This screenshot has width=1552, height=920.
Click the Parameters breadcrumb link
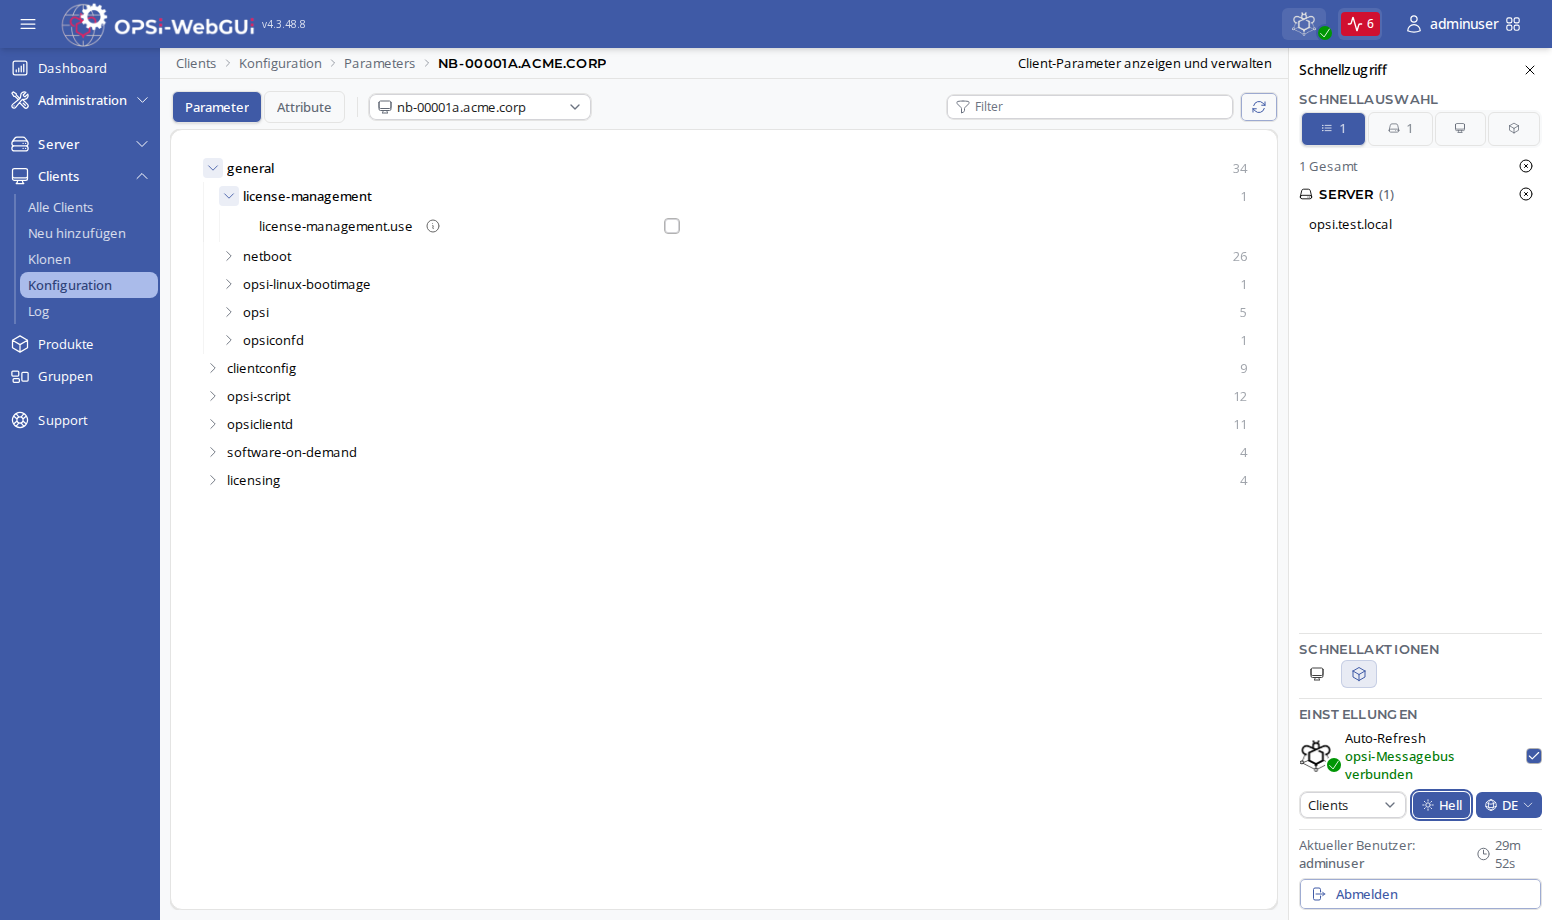pos(379,63)
